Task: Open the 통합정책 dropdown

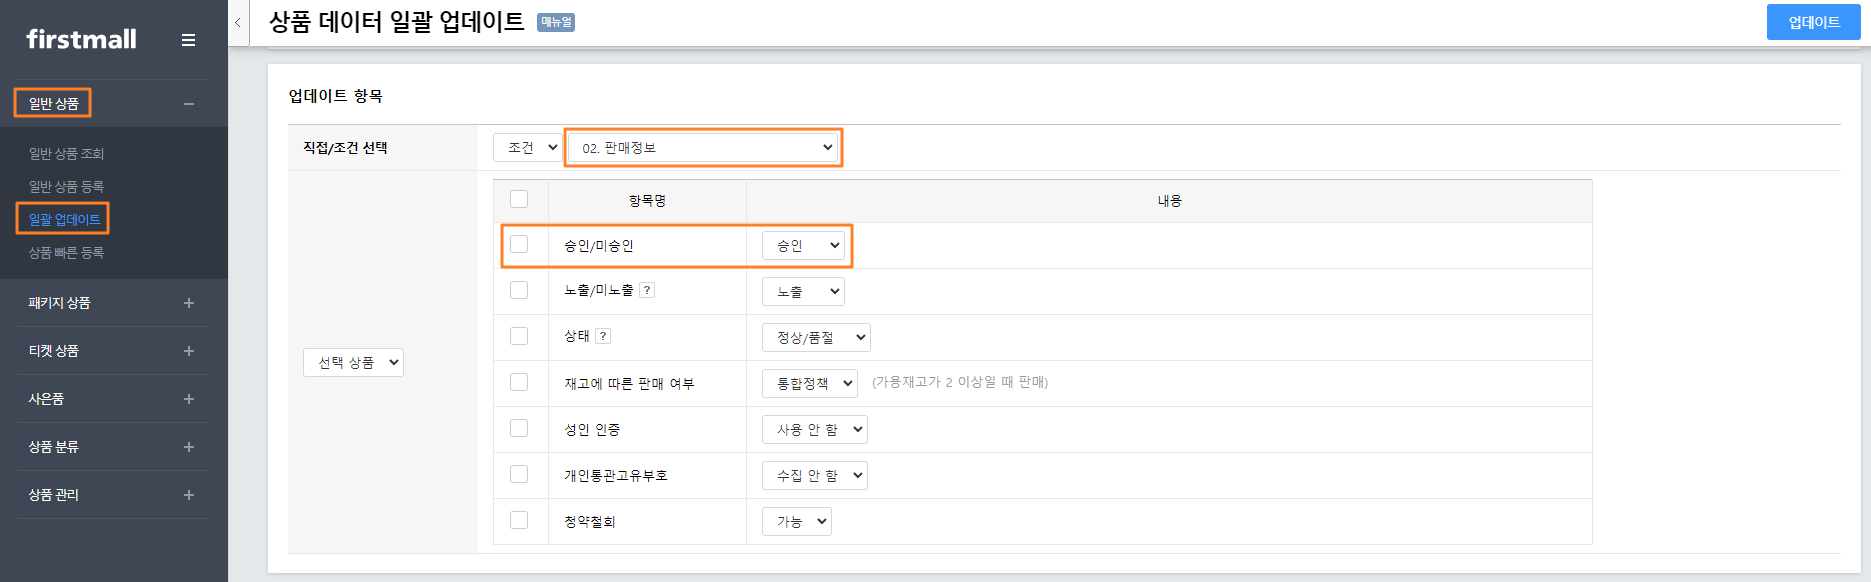Action: click(810, 383)
